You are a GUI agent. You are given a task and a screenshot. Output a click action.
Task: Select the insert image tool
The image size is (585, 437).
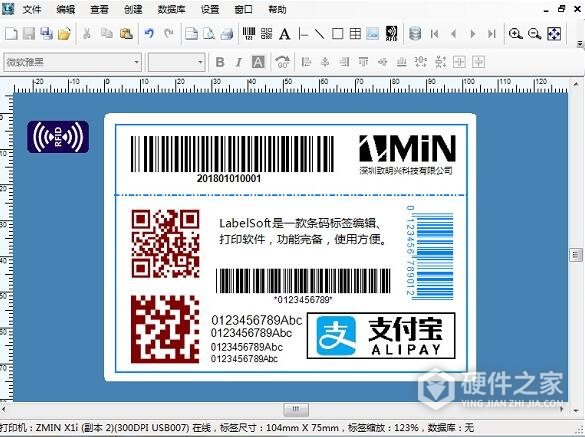click(372, 34)
